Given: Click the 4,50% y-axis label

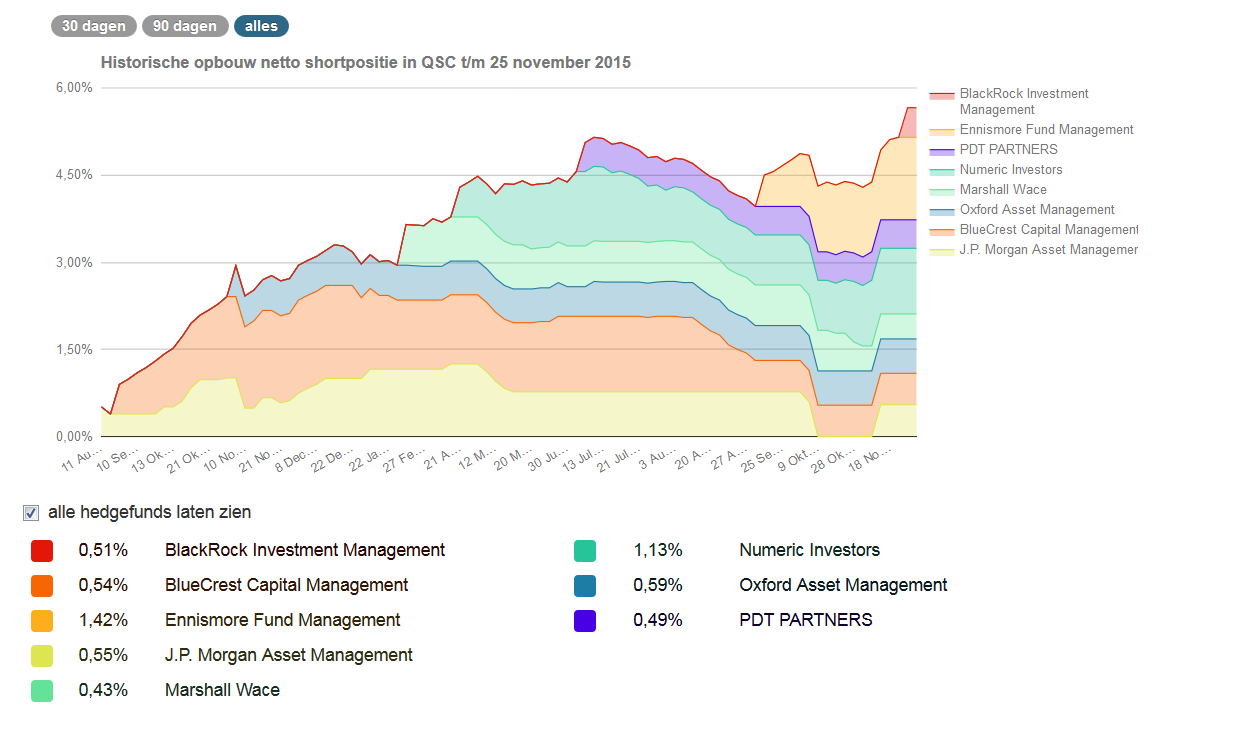Looking at the screenshot, I should [x=74, y=175].
